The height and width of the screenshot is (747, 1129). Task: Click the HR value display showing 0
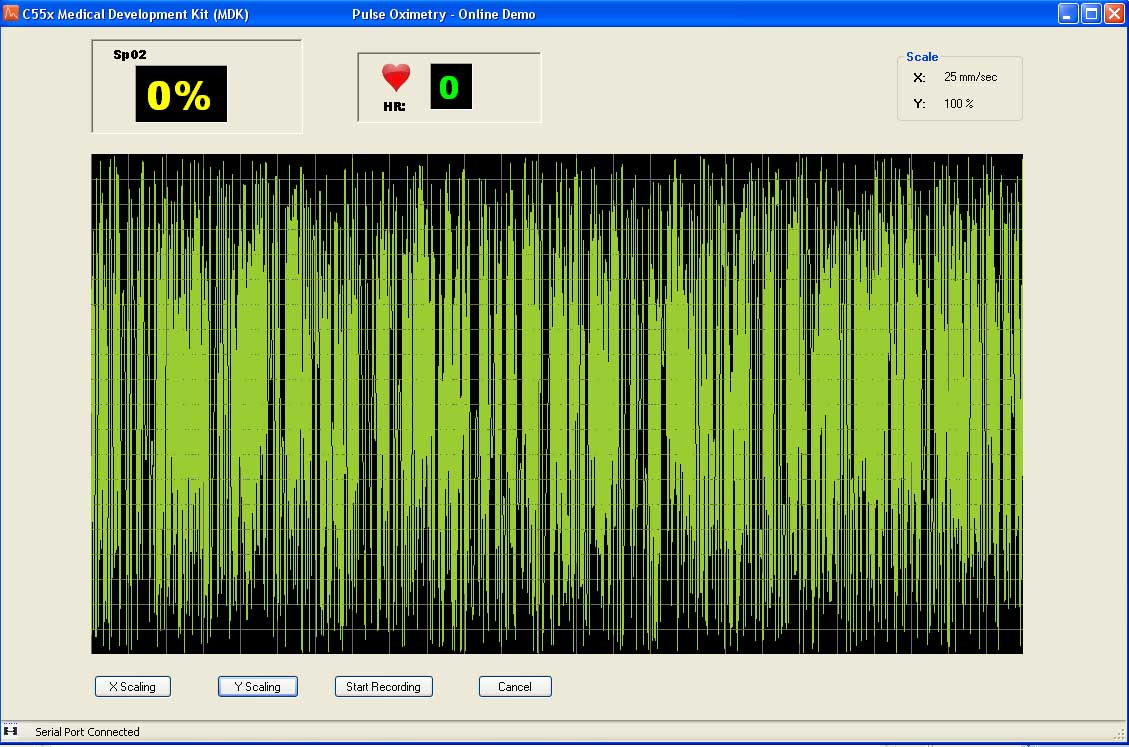451,86
